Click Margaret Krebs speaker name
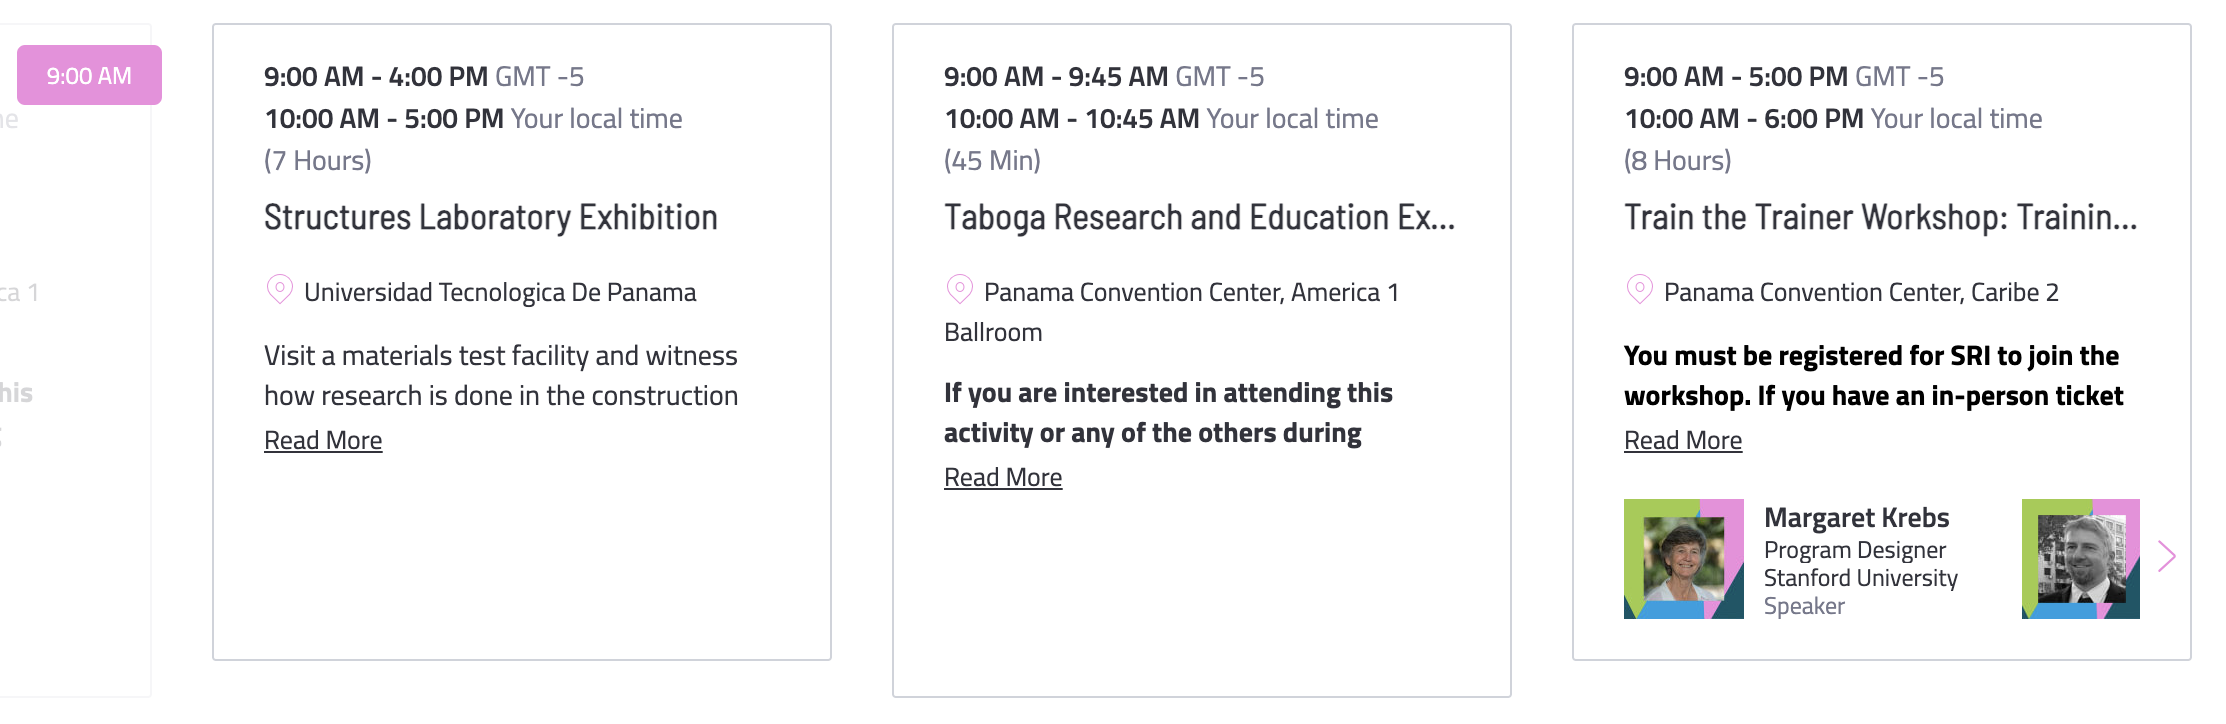Viewport: 2226px width, 724px height. click(1856, 517)
